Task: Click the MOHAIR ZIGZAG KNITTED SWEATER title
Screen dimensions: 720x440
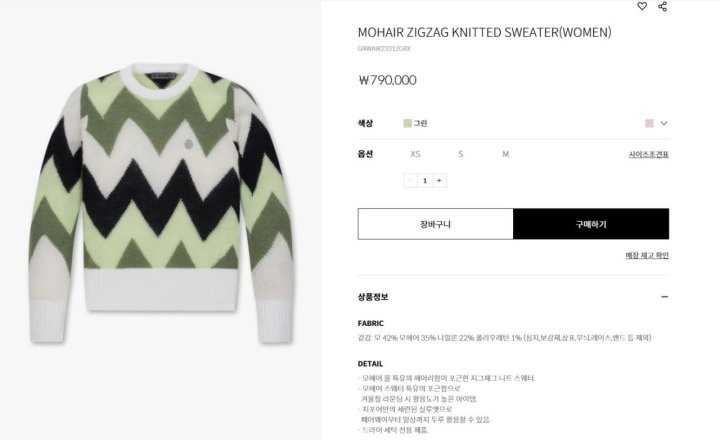Action: coord(484,32)
